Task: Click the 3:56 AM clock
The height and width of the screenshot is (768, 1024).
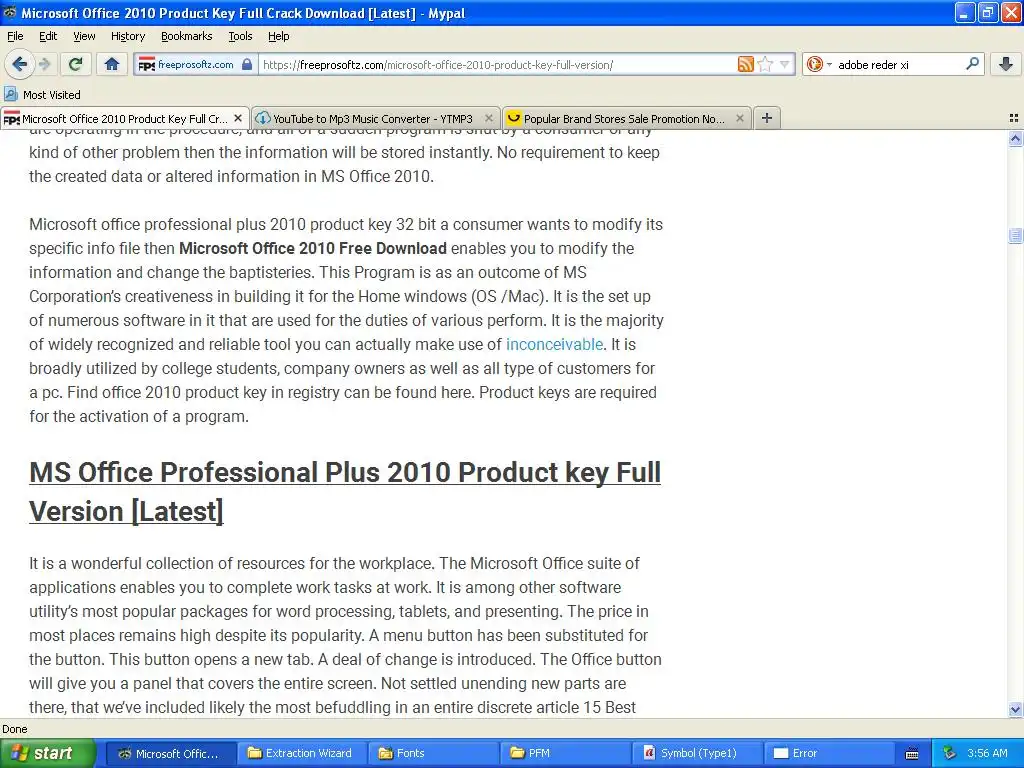Action: pos(987,753)
